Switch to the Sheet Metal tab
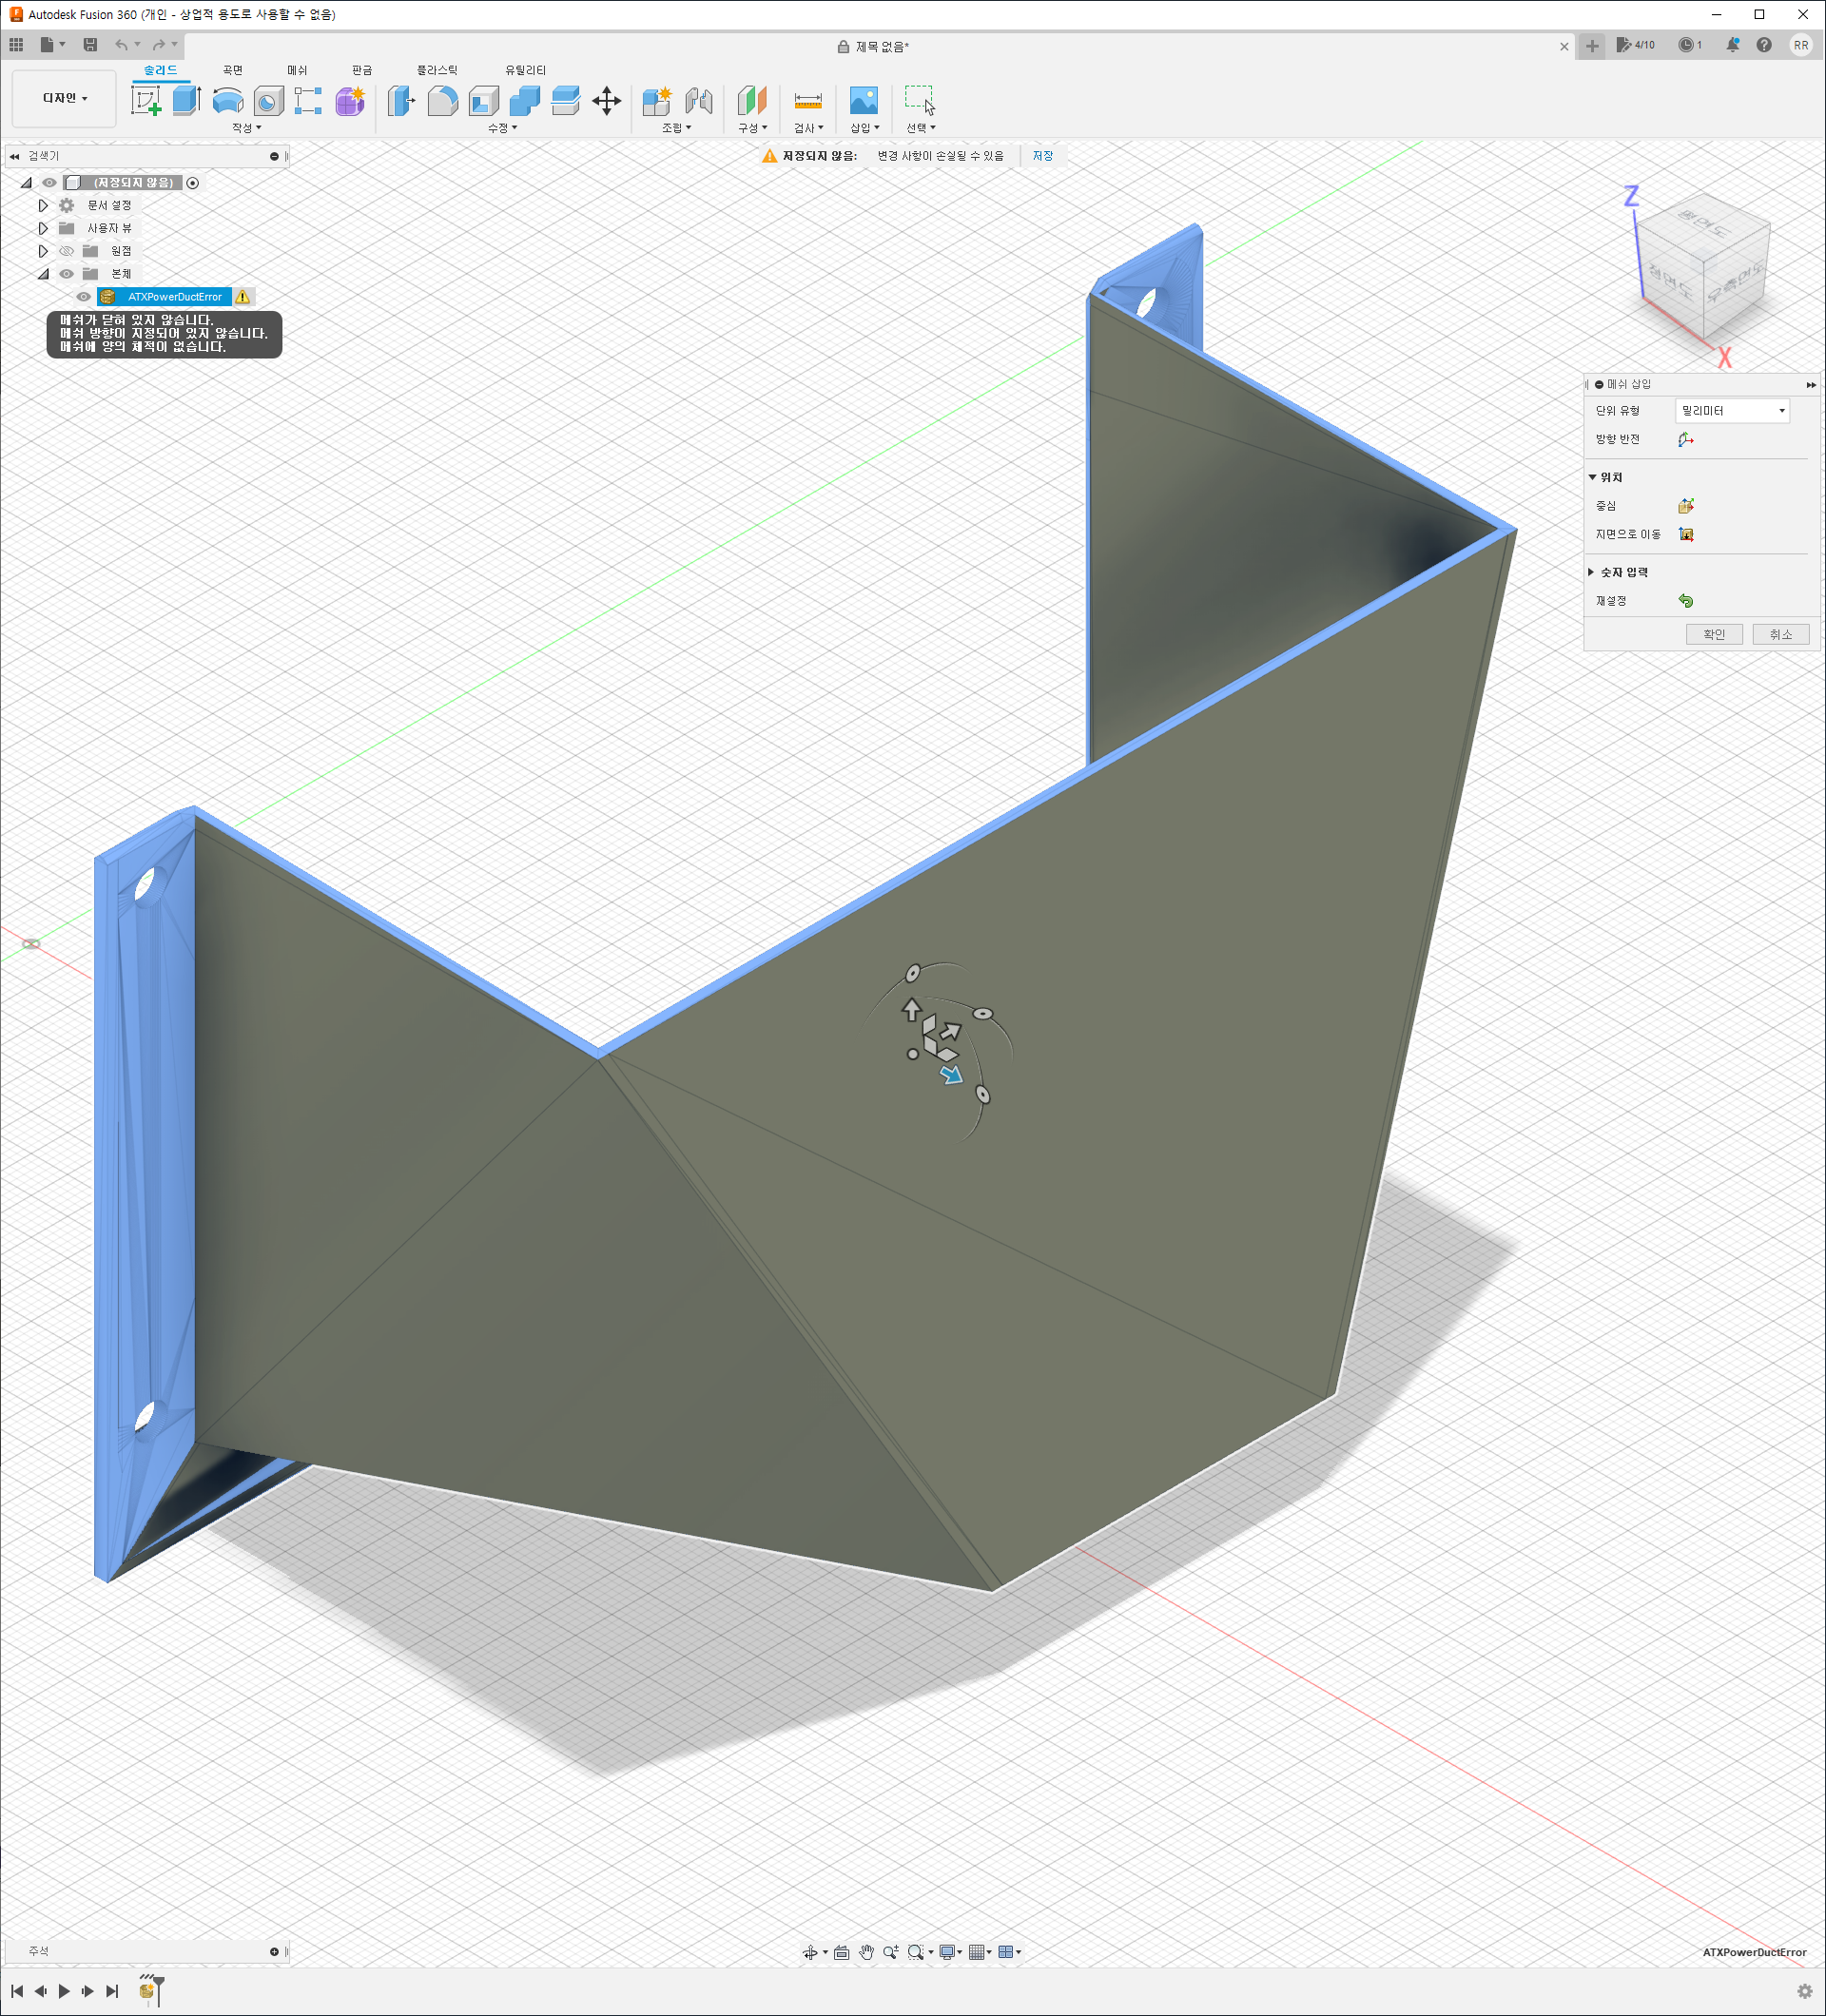This screenshot has height=2016, width=1826. point(362,70)
